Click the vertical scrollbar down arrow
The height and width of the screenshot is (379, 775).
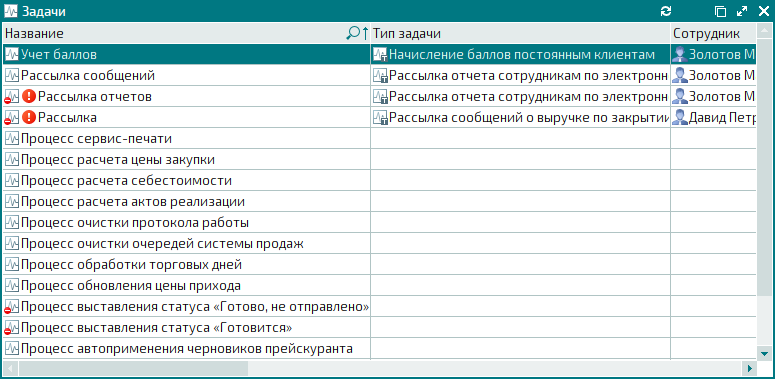coord(765,353)
